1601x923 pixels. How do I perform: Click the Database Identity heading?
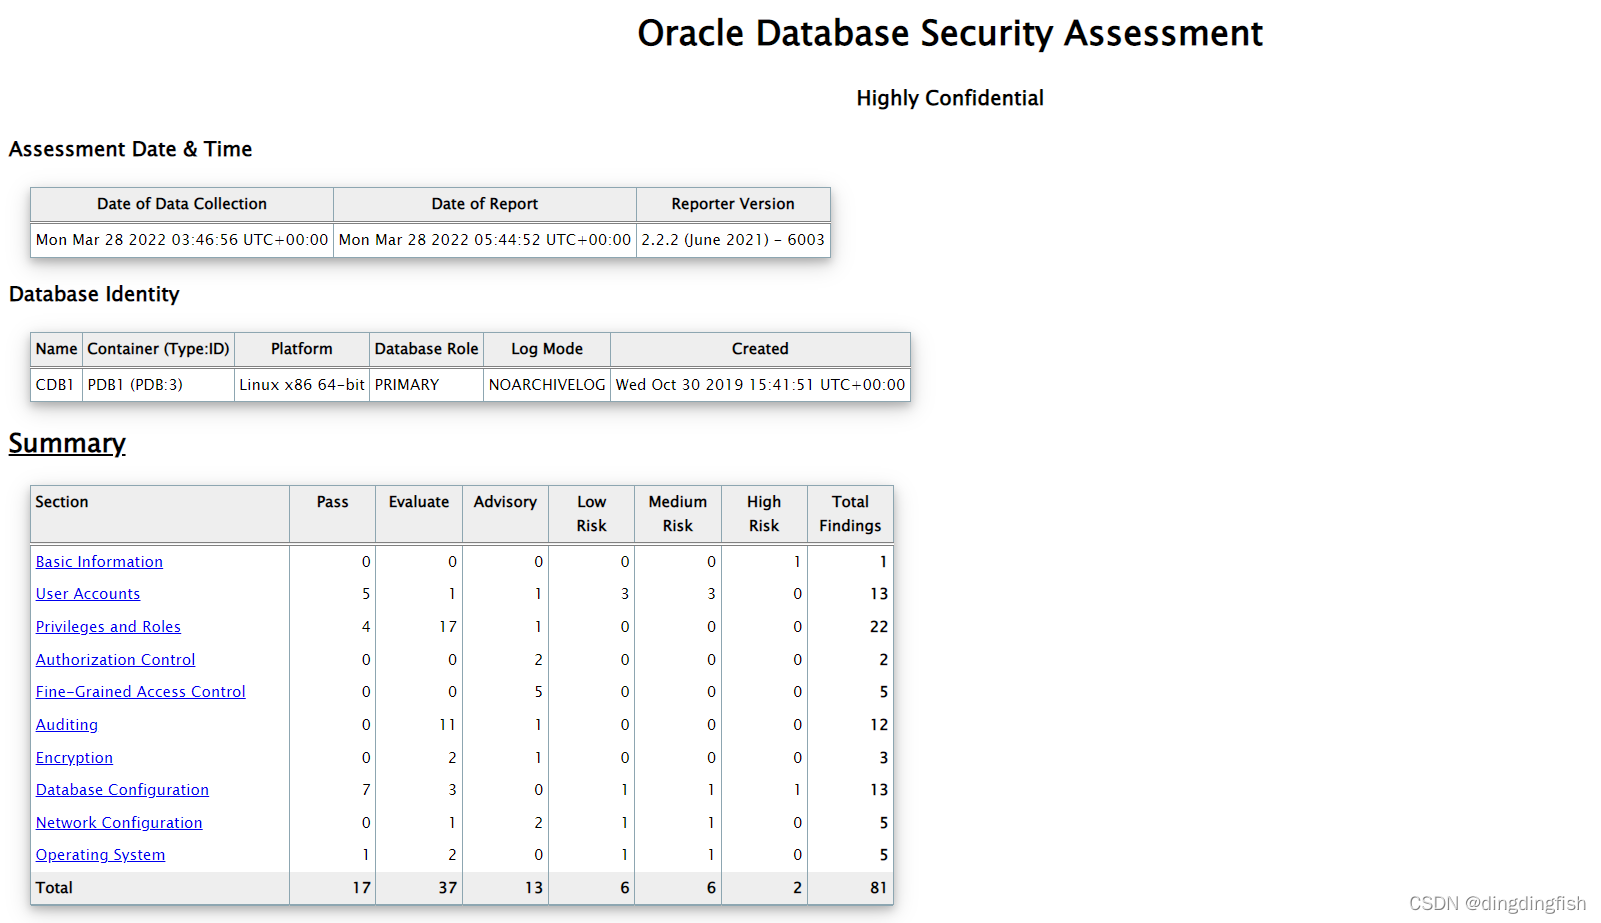click(x=94, y=294)
